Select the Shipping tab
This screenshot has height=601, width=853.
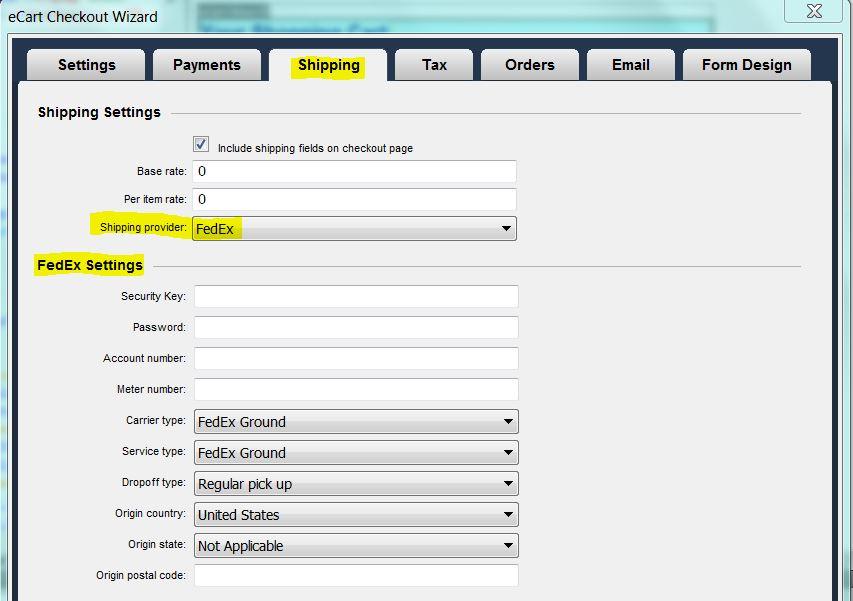pyautogui.click(x=328, y=65)
